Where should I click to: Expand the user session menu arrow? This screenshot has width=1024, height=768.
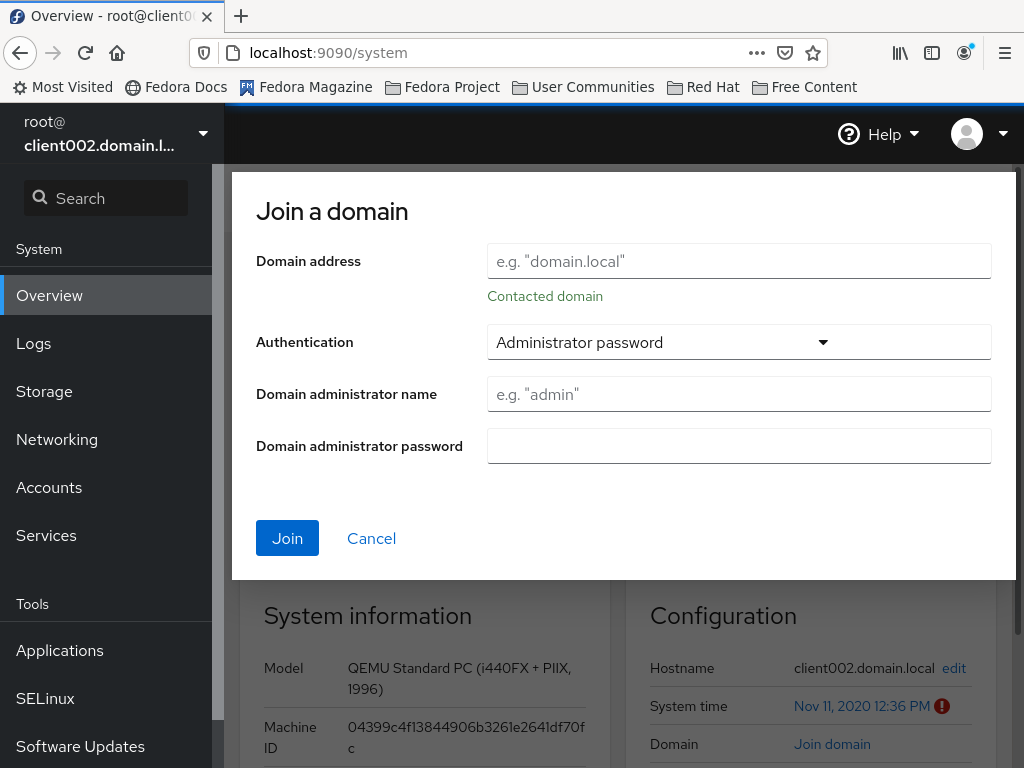(x=1003, y=134)
